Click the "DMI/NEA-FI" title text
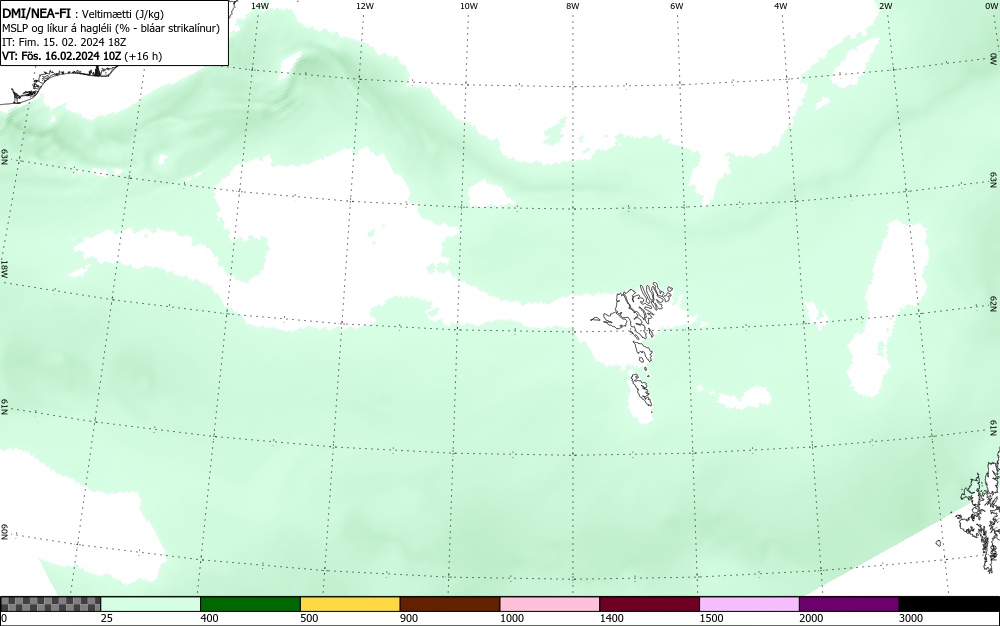Viewport: 1000px width, 626px height. click(36, 13)
